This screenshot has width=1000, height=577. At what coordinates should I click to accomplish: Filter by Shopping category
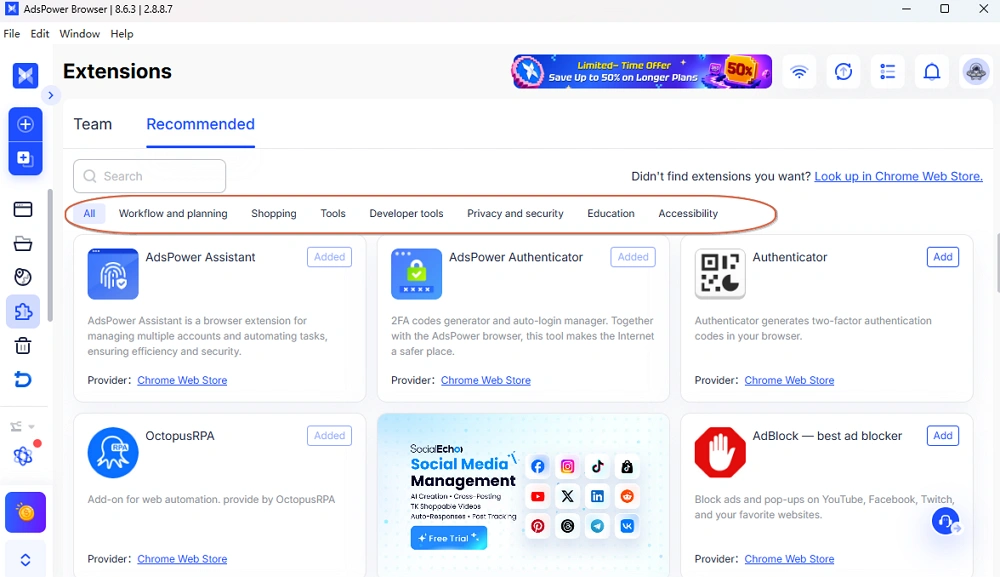[274, 214]
